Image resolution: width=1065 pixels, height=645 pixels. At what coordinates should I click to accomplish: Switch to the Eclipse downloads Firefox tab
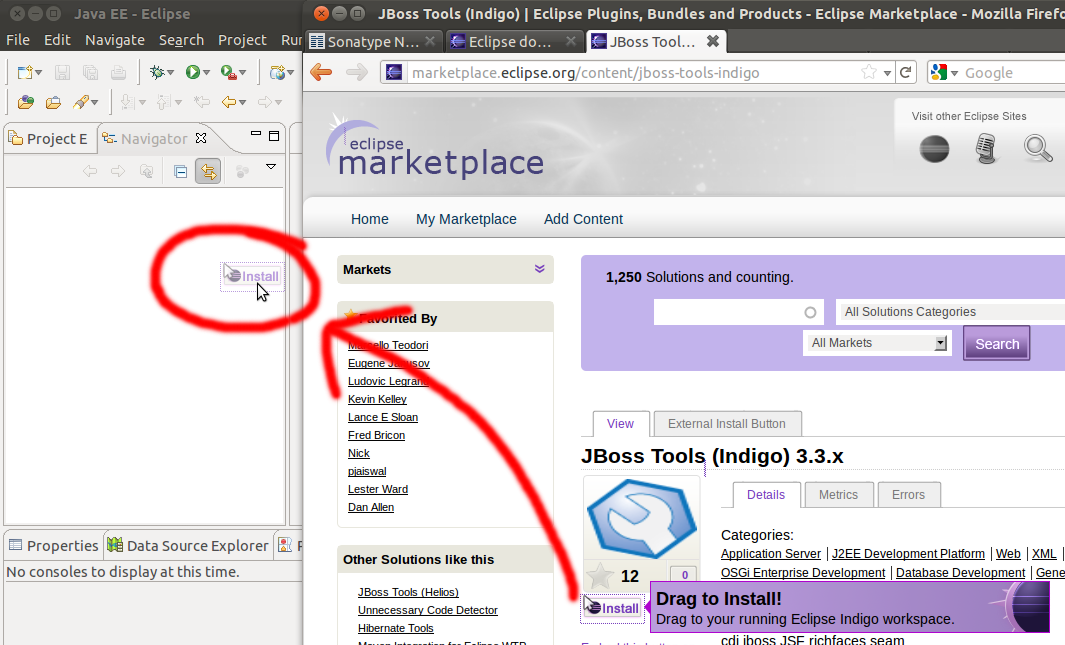pos(513,41)
